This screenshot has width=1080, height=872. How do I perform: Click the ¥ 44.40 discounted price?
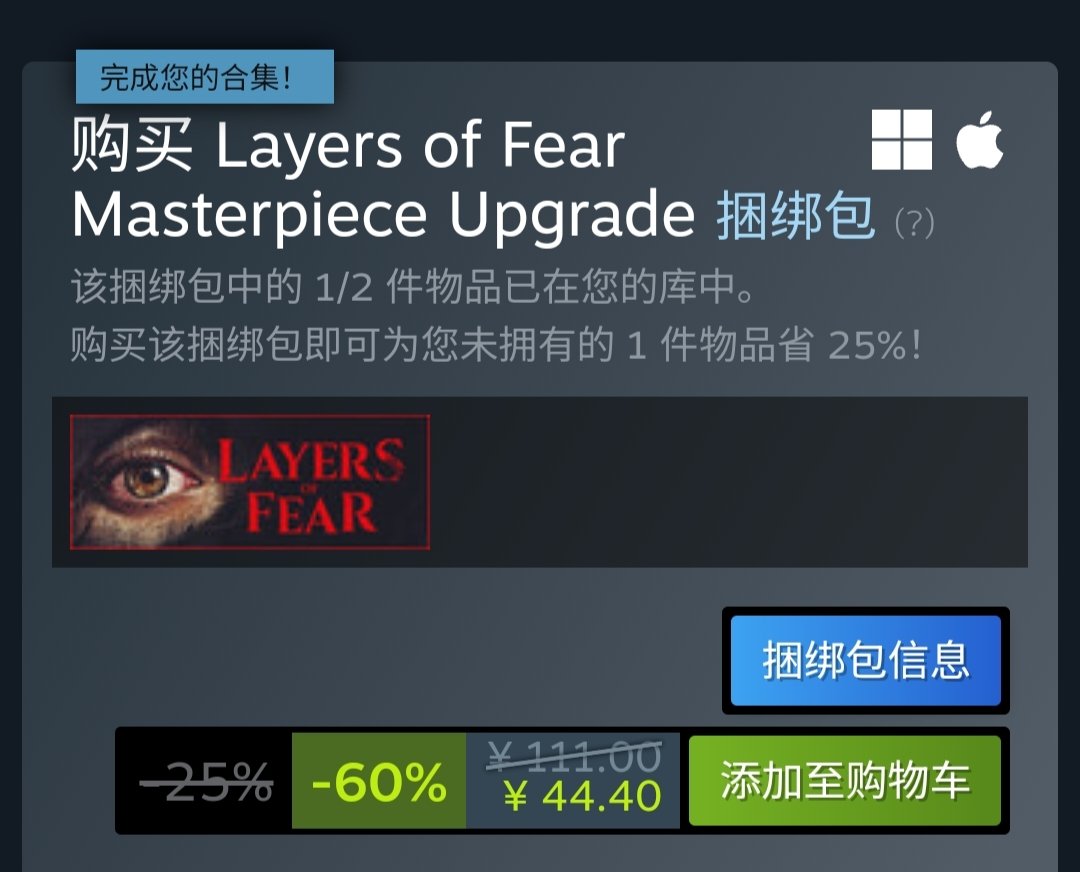[x=582, y=796]
